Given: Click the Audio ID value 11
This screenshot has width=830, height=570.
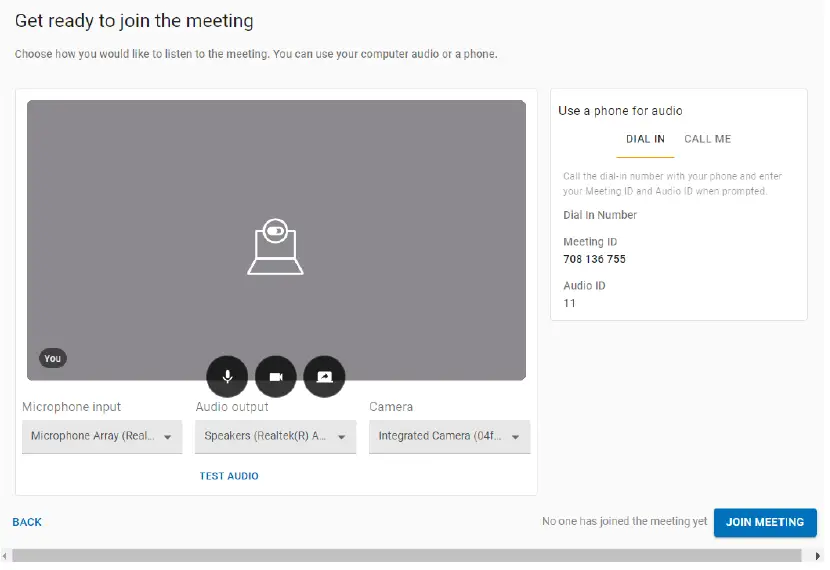Looking at the screenshot, I should tap(569, 303).
